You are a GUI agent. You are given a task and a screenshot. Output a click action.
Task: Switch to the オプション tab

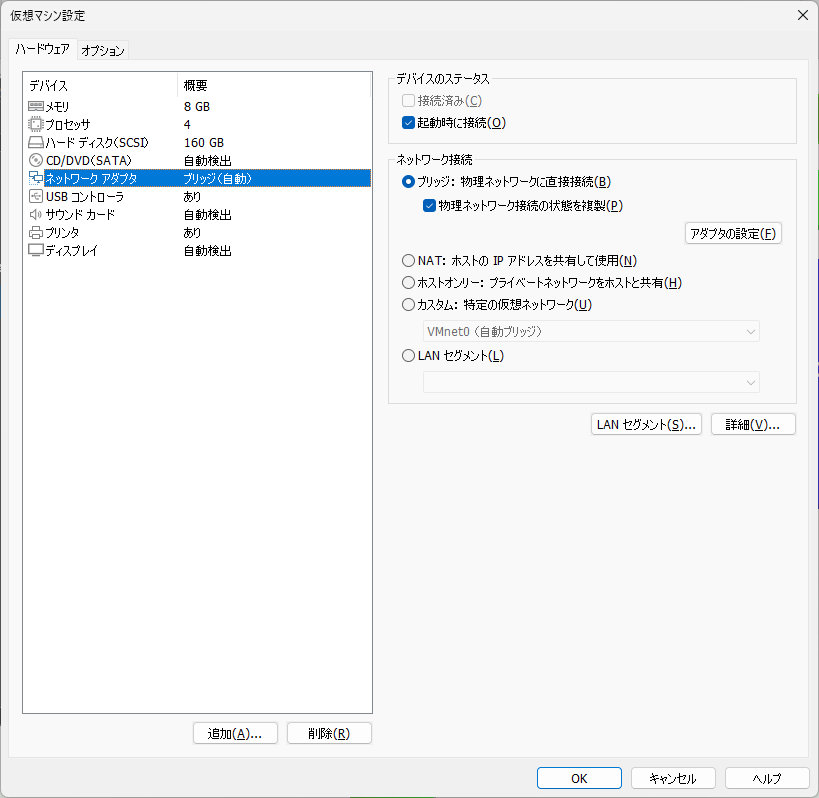103,51
